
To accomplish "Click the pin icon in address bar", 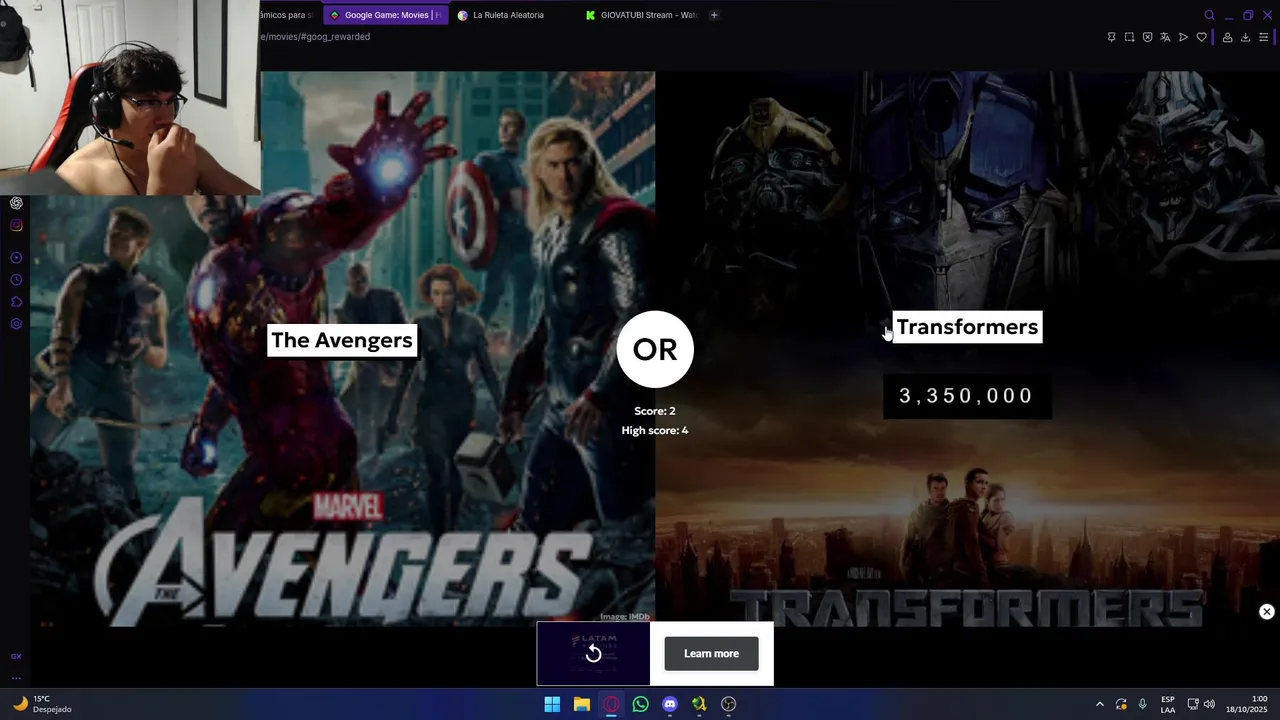I will 1111,37.
